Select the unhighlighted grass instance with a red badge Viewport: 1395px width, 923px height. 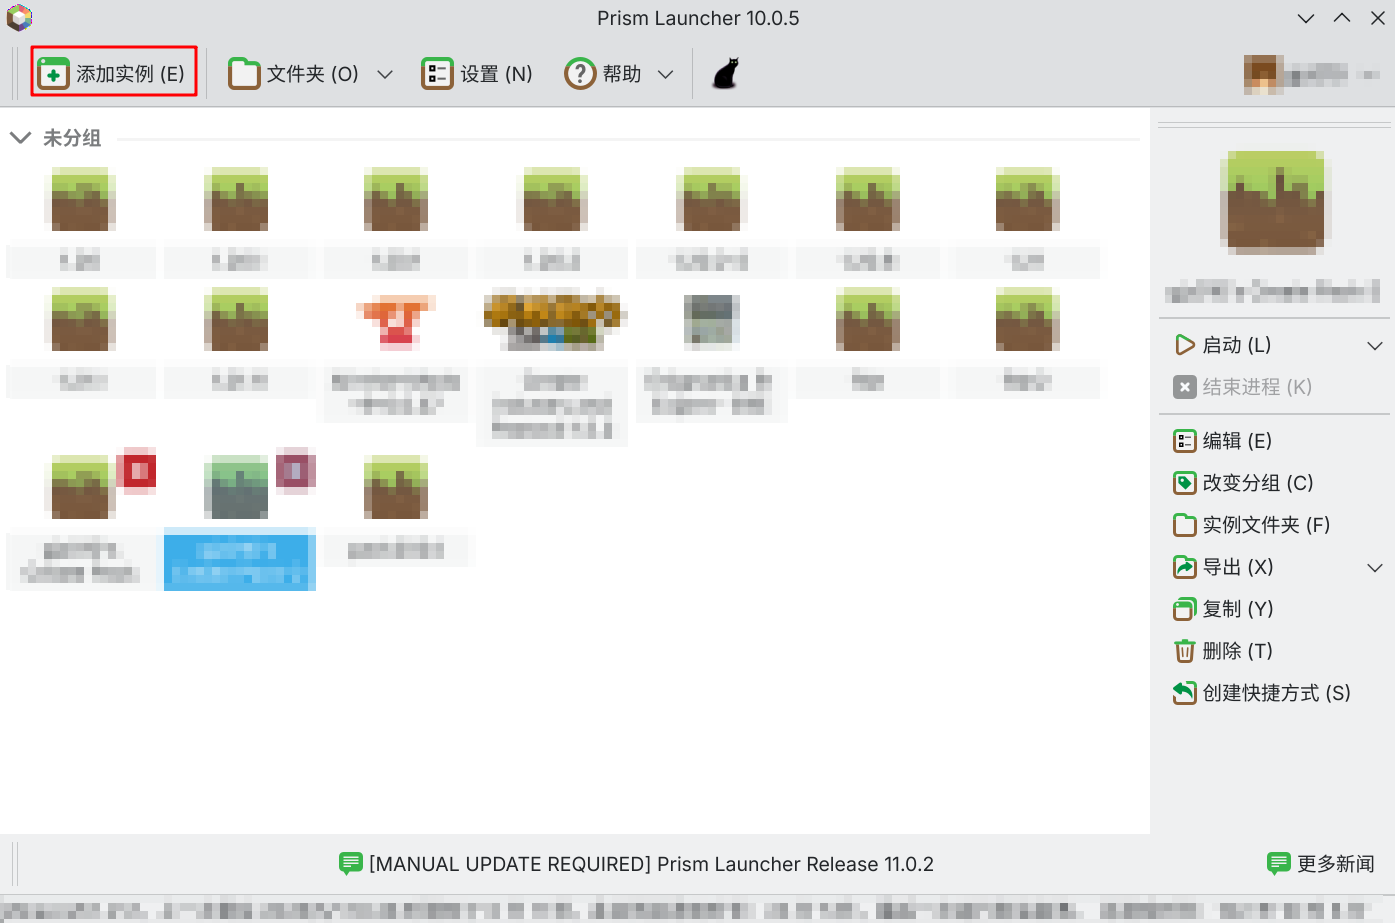(x=81, y=519)
